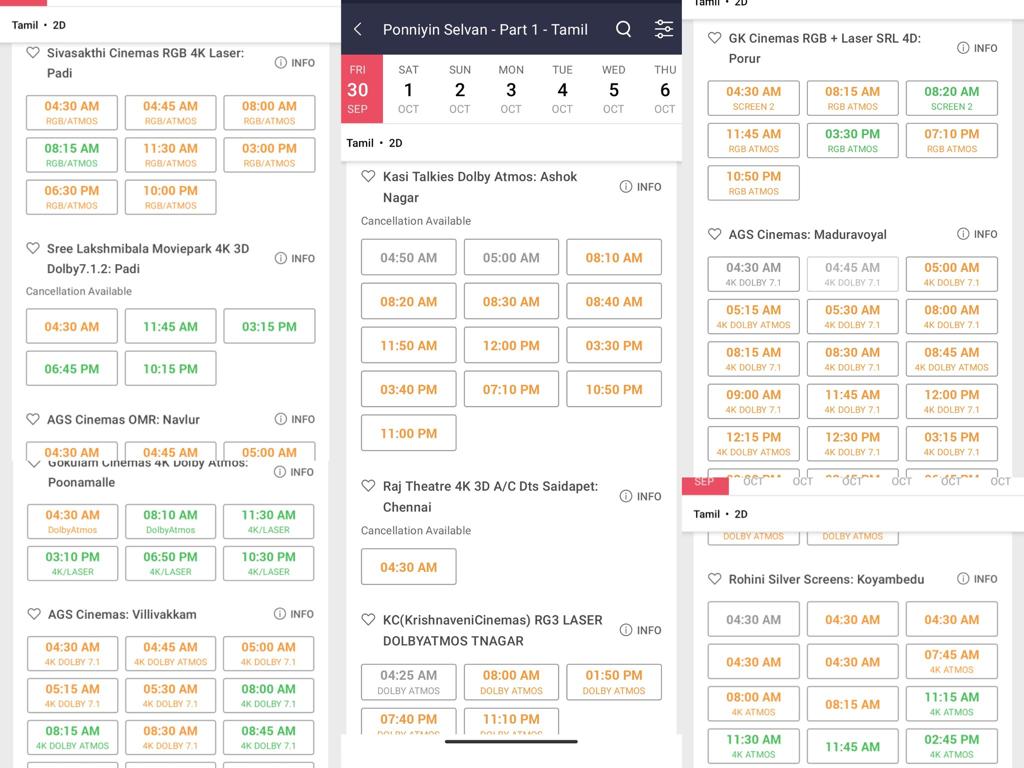Book Rohini 08:15 AM show

click(x=852, y=703)
